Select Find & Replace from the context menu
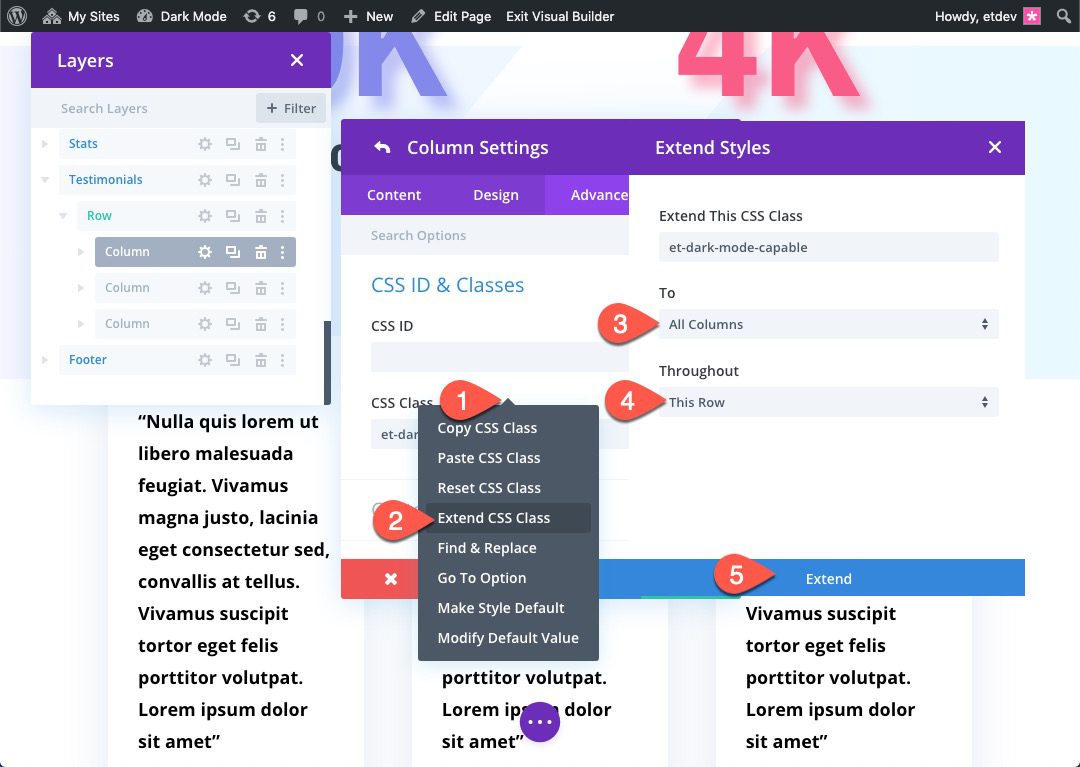This screenshot has height=767, width=1080. tap(486, 547)
